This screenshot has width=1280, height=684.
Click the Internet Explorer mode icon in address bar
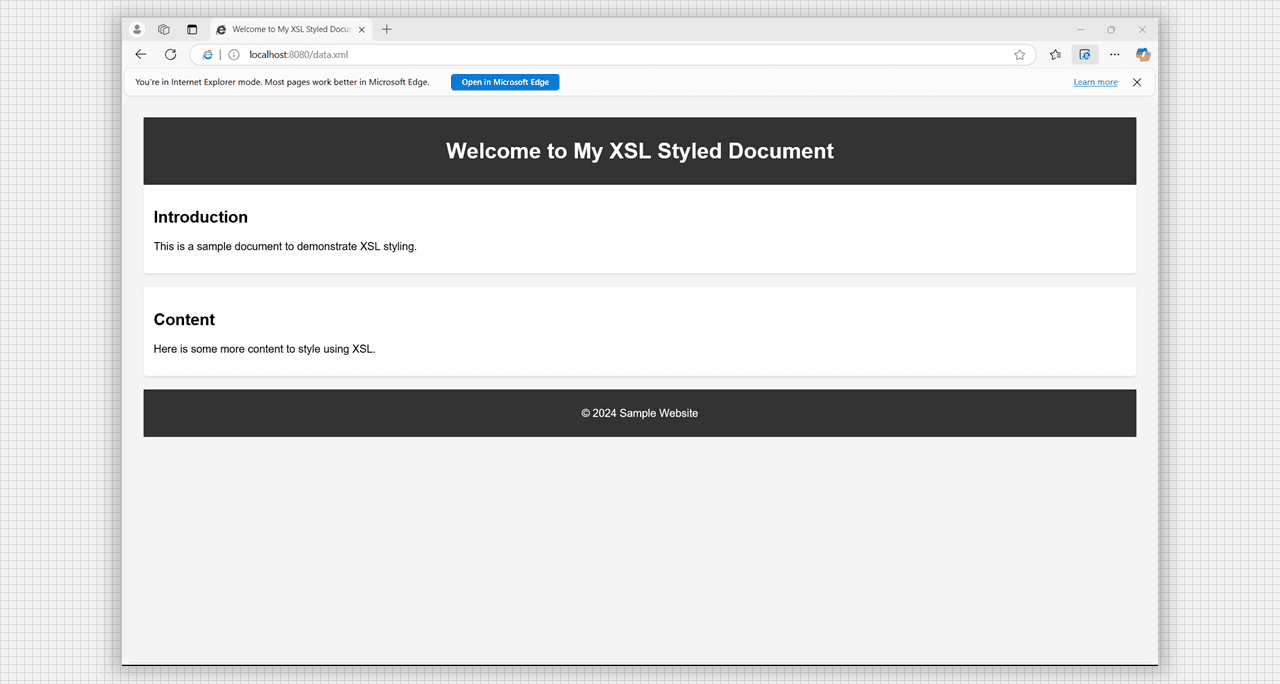208,55
